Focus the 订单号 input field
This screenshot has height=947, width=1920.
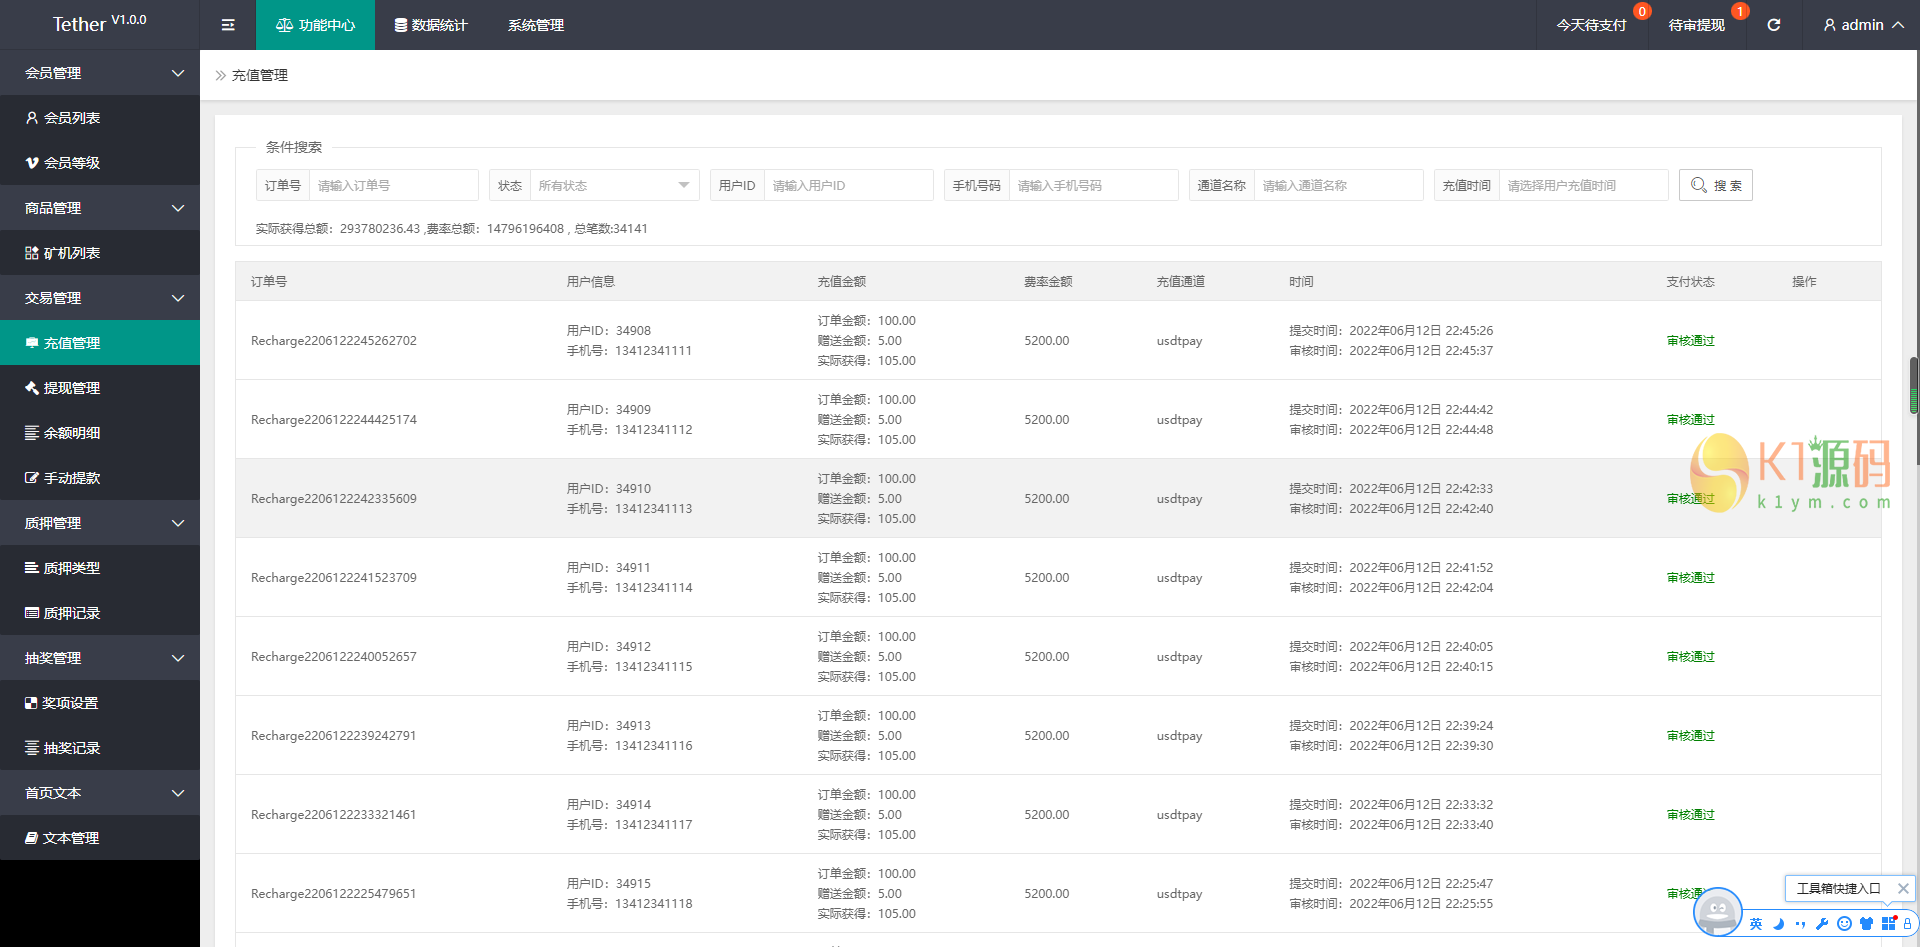[x=394, y=185]
